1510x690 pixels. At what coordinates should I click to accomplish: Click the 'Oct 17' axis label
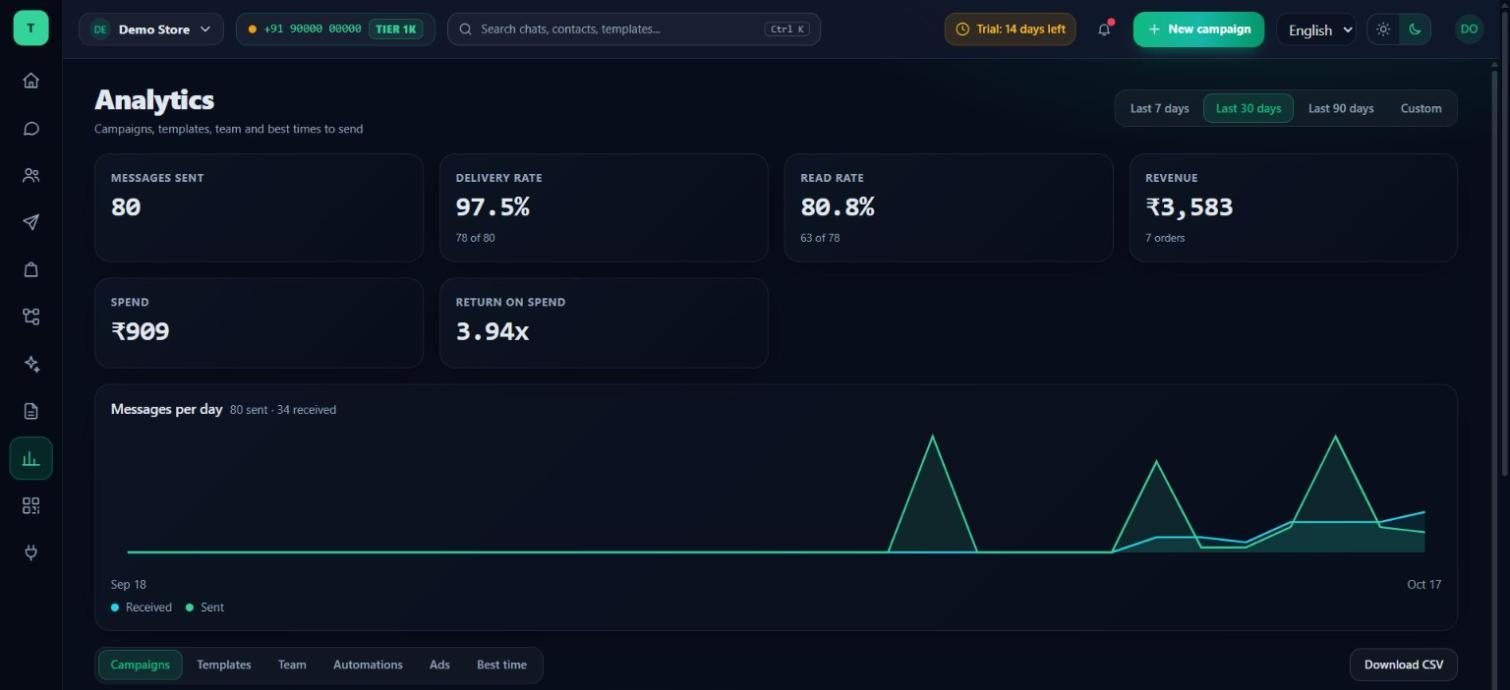click(1424, 584)
